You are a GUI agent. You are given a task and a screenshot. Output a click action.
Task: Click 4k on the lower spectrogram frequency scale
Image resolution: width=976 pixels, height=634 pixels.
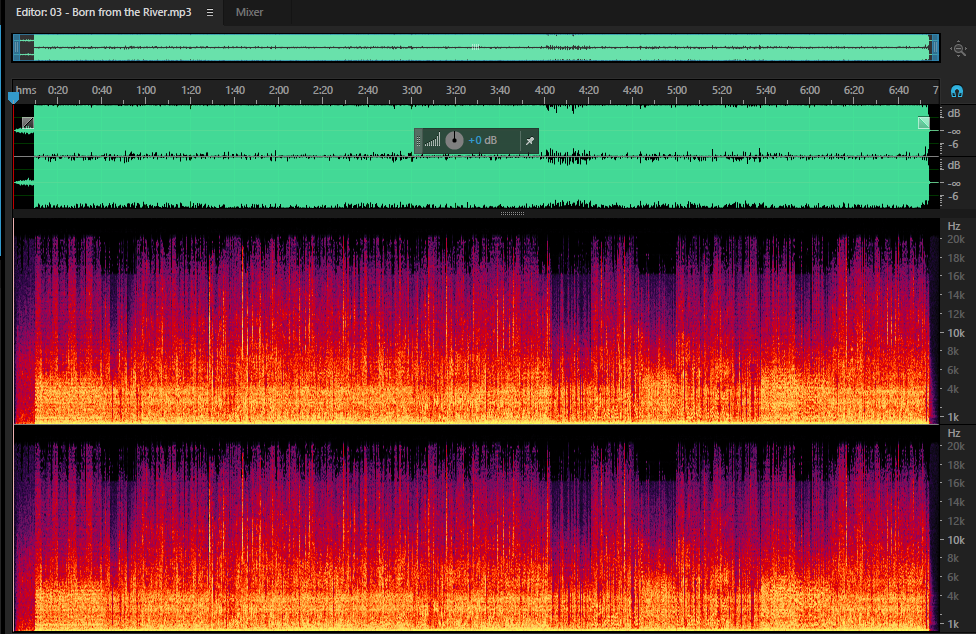pos(954,596)
